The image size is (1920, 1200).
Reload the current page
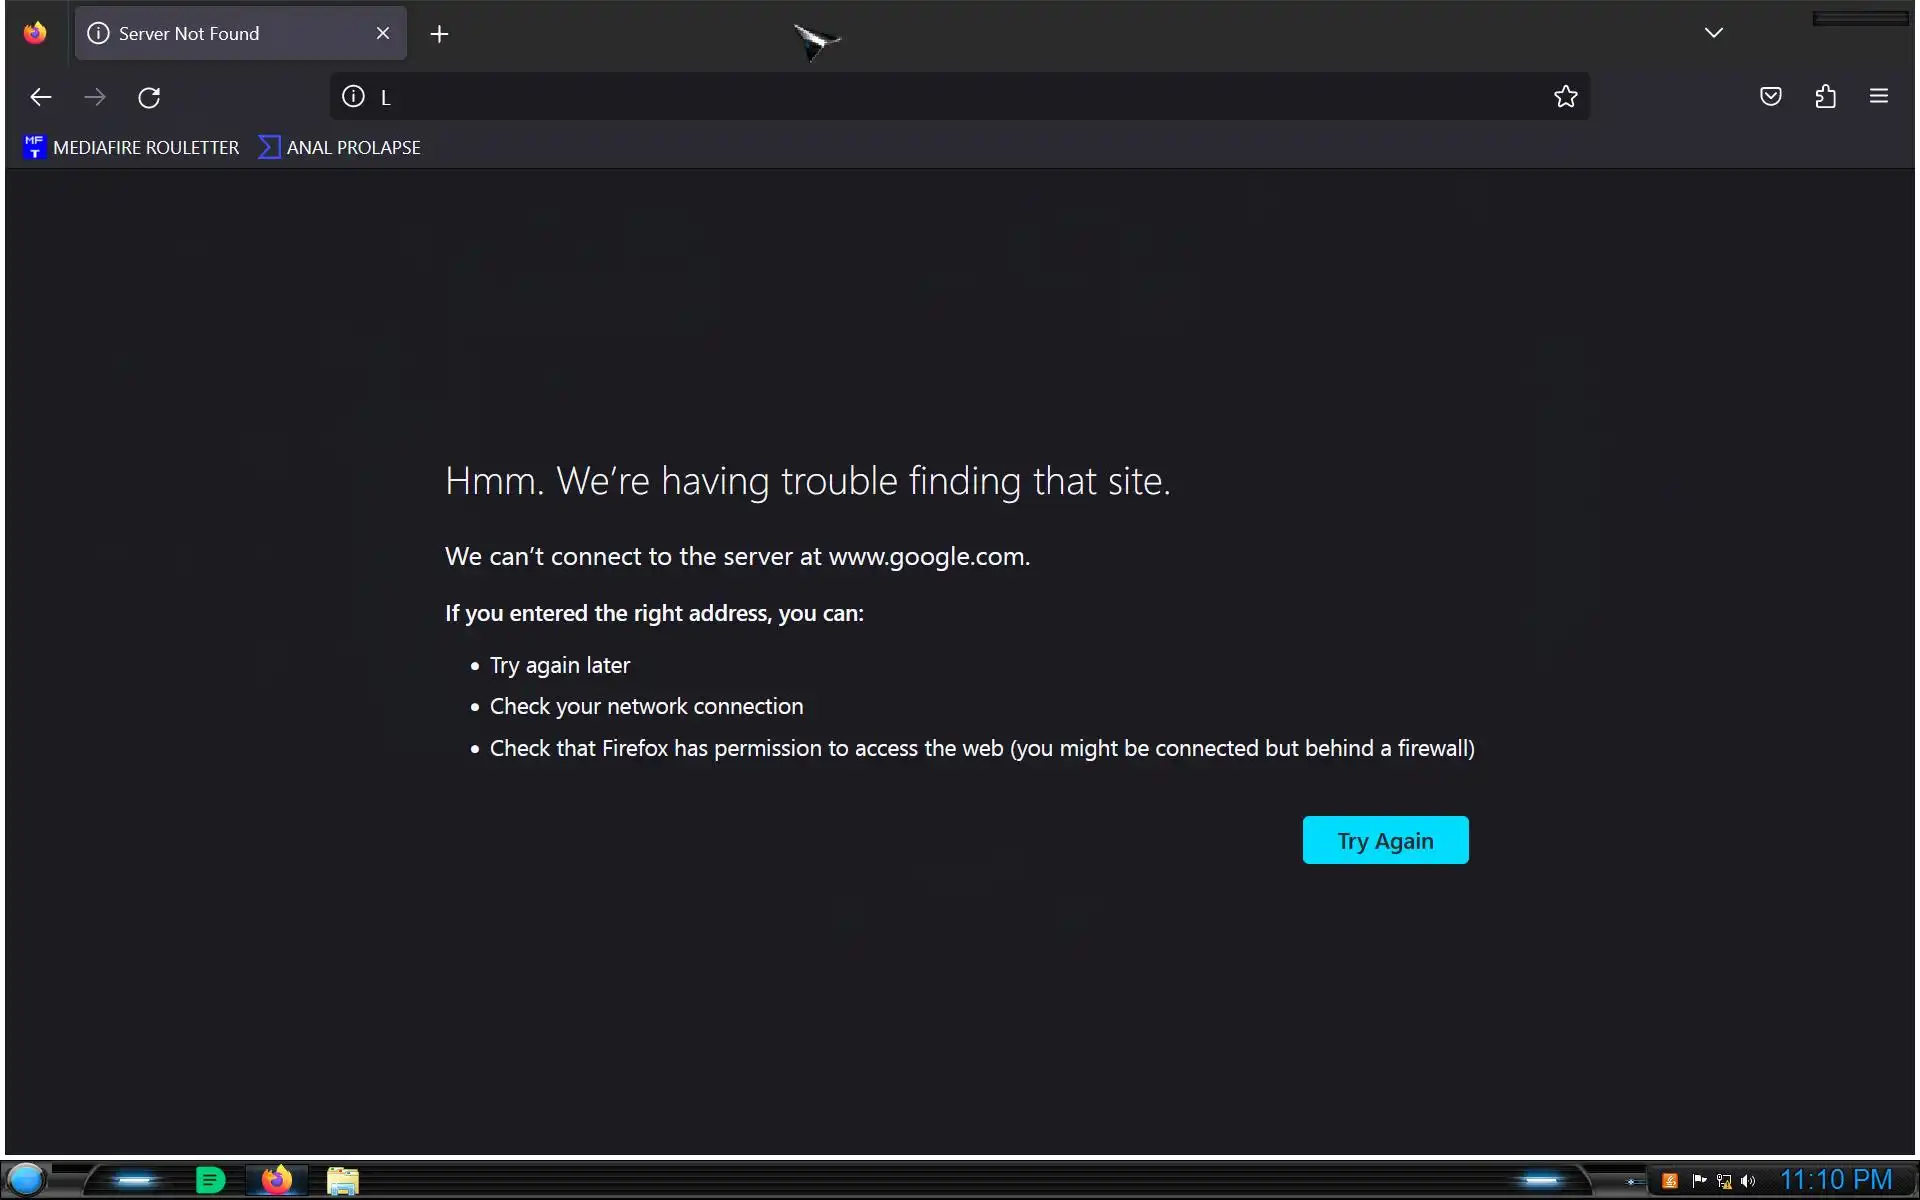tap(149, 97)
